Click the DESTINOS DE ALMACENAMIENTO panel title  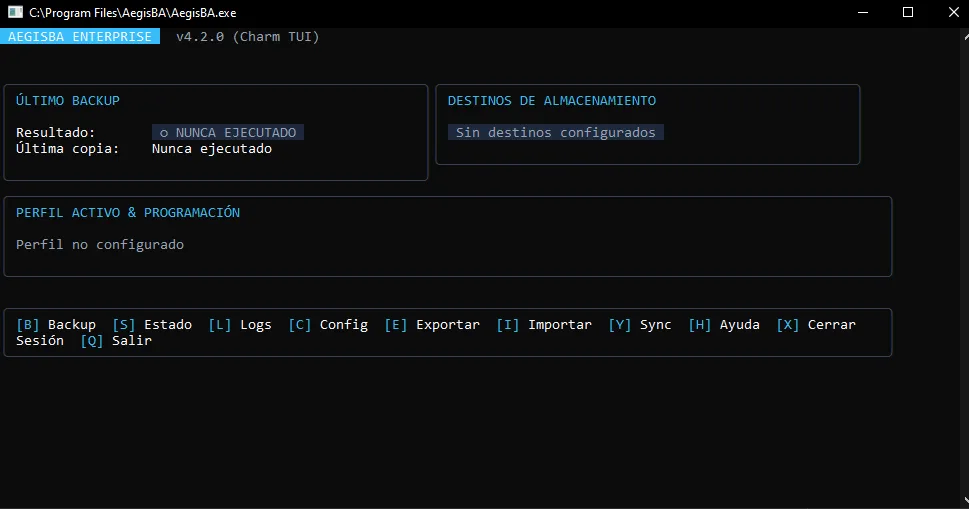tap(552, 101)
